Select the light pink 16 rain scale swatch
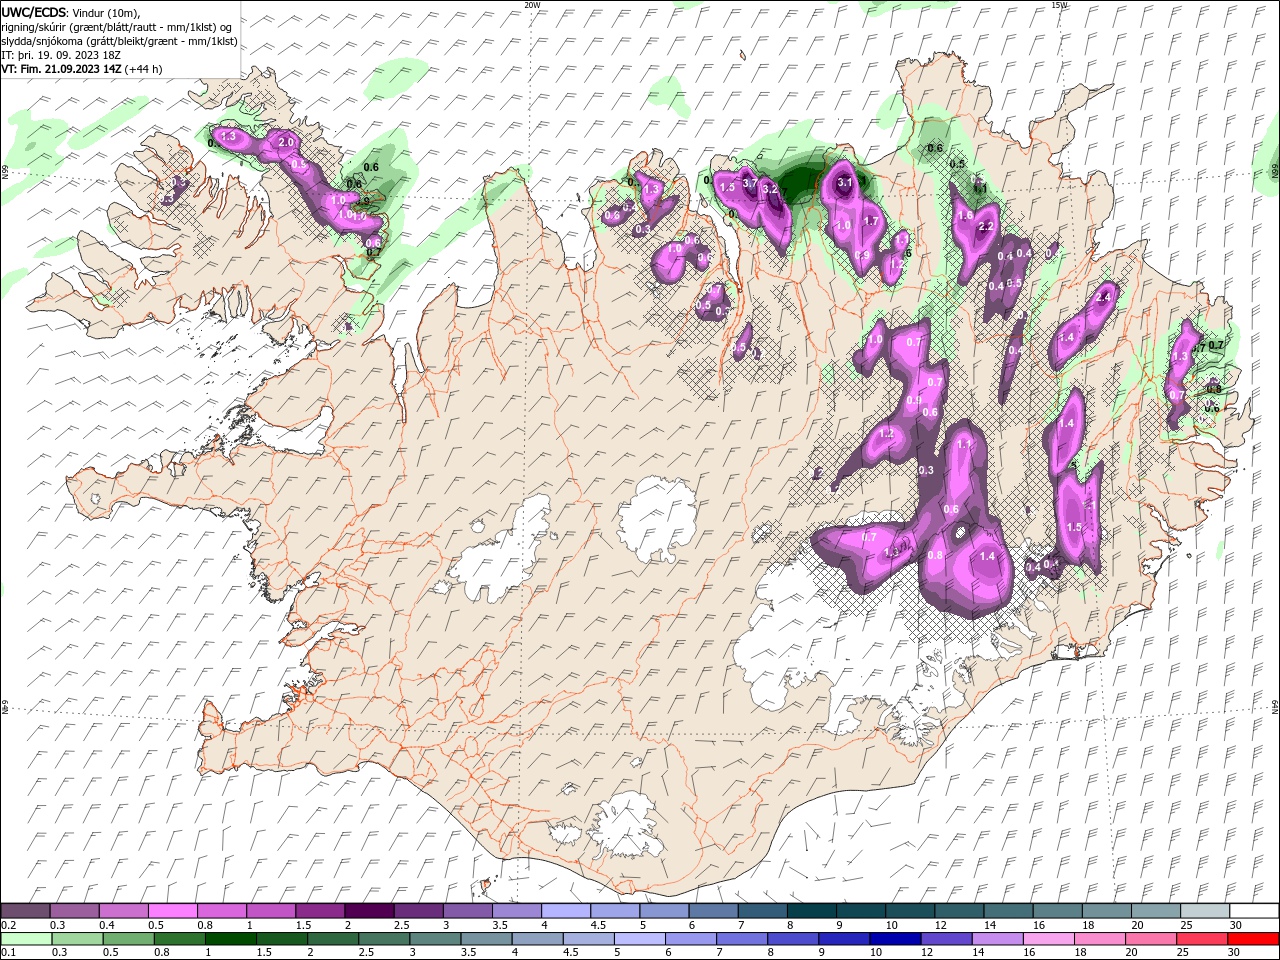 tap(1048, 939)
